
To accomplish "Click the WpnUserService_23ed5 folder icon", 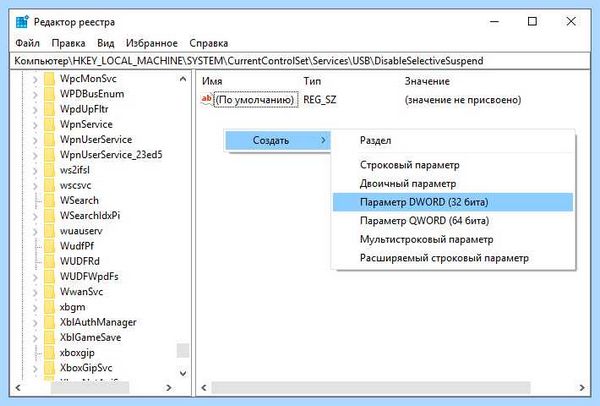I will coord(49,155).
